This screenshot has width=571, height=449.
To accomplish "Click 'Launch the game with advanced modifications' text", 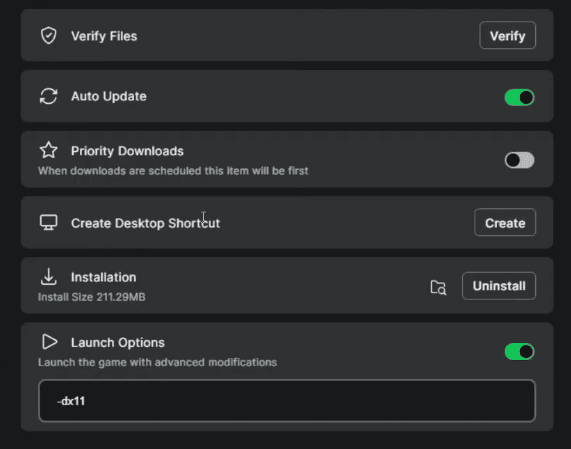I will 157,362.
